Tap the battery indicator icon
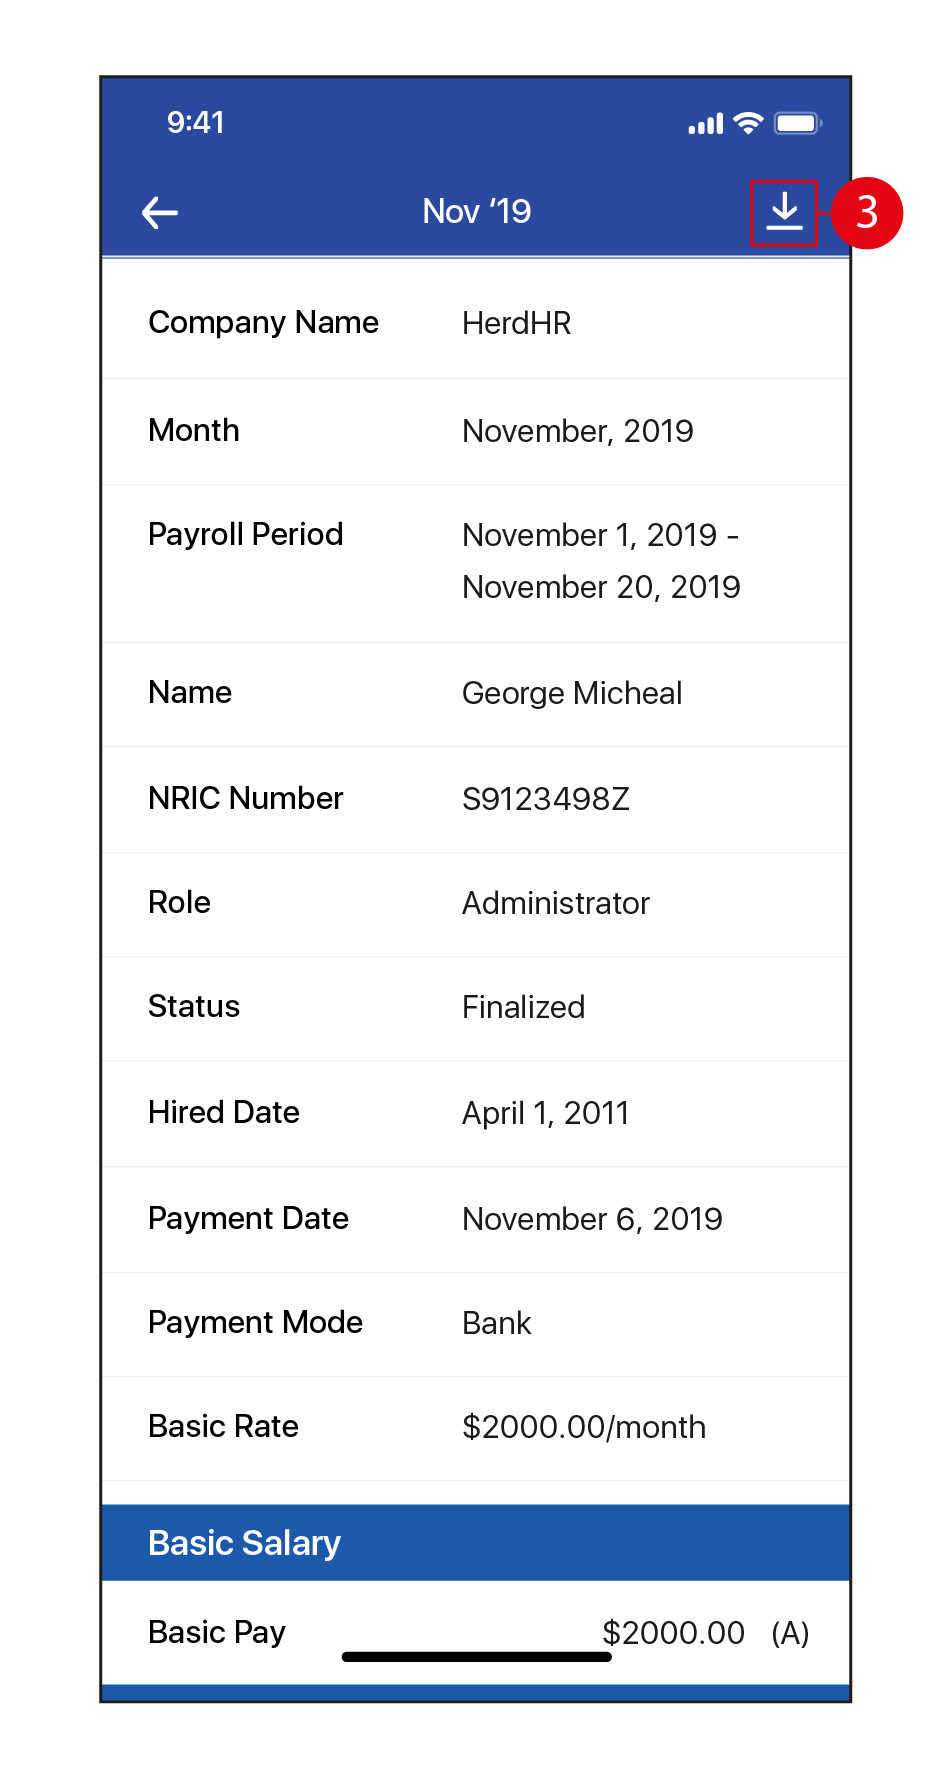The height and width of the screenshot is (1778, 951). pyautogui.click(x=797, y=123)
